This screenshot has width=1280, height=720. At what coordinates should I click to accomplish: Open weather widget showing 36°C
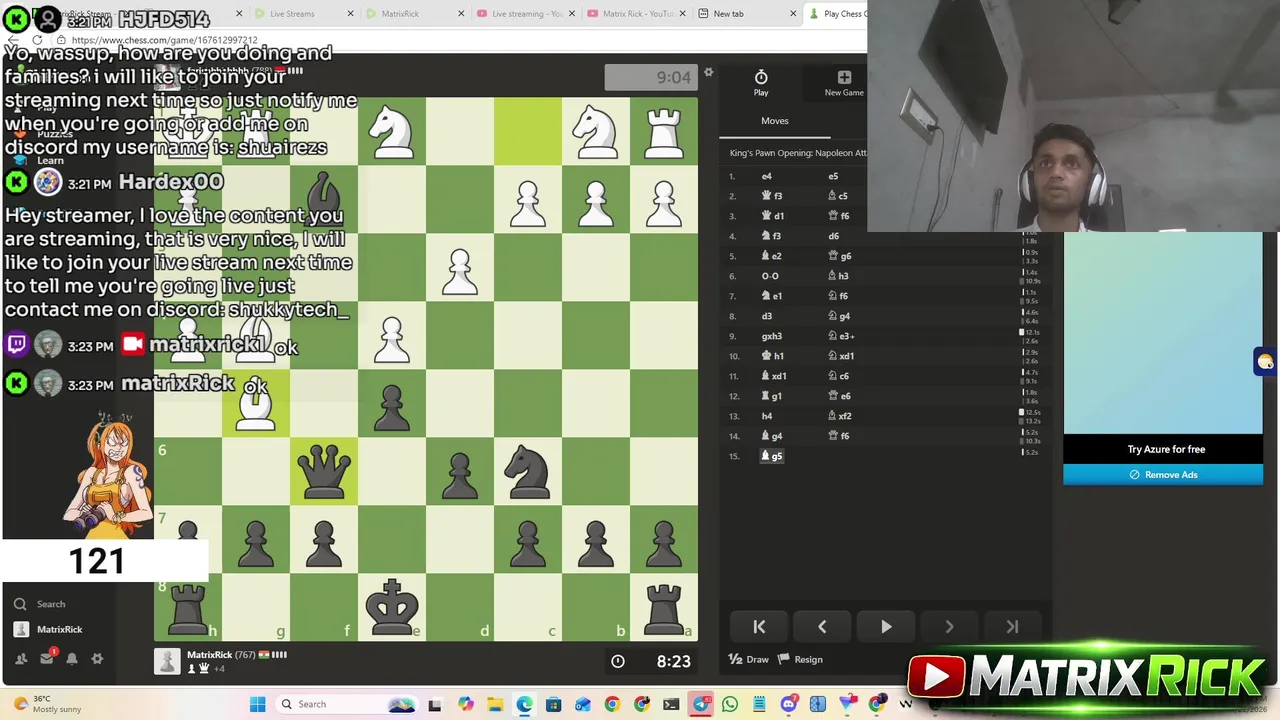[x=48, y=704]
